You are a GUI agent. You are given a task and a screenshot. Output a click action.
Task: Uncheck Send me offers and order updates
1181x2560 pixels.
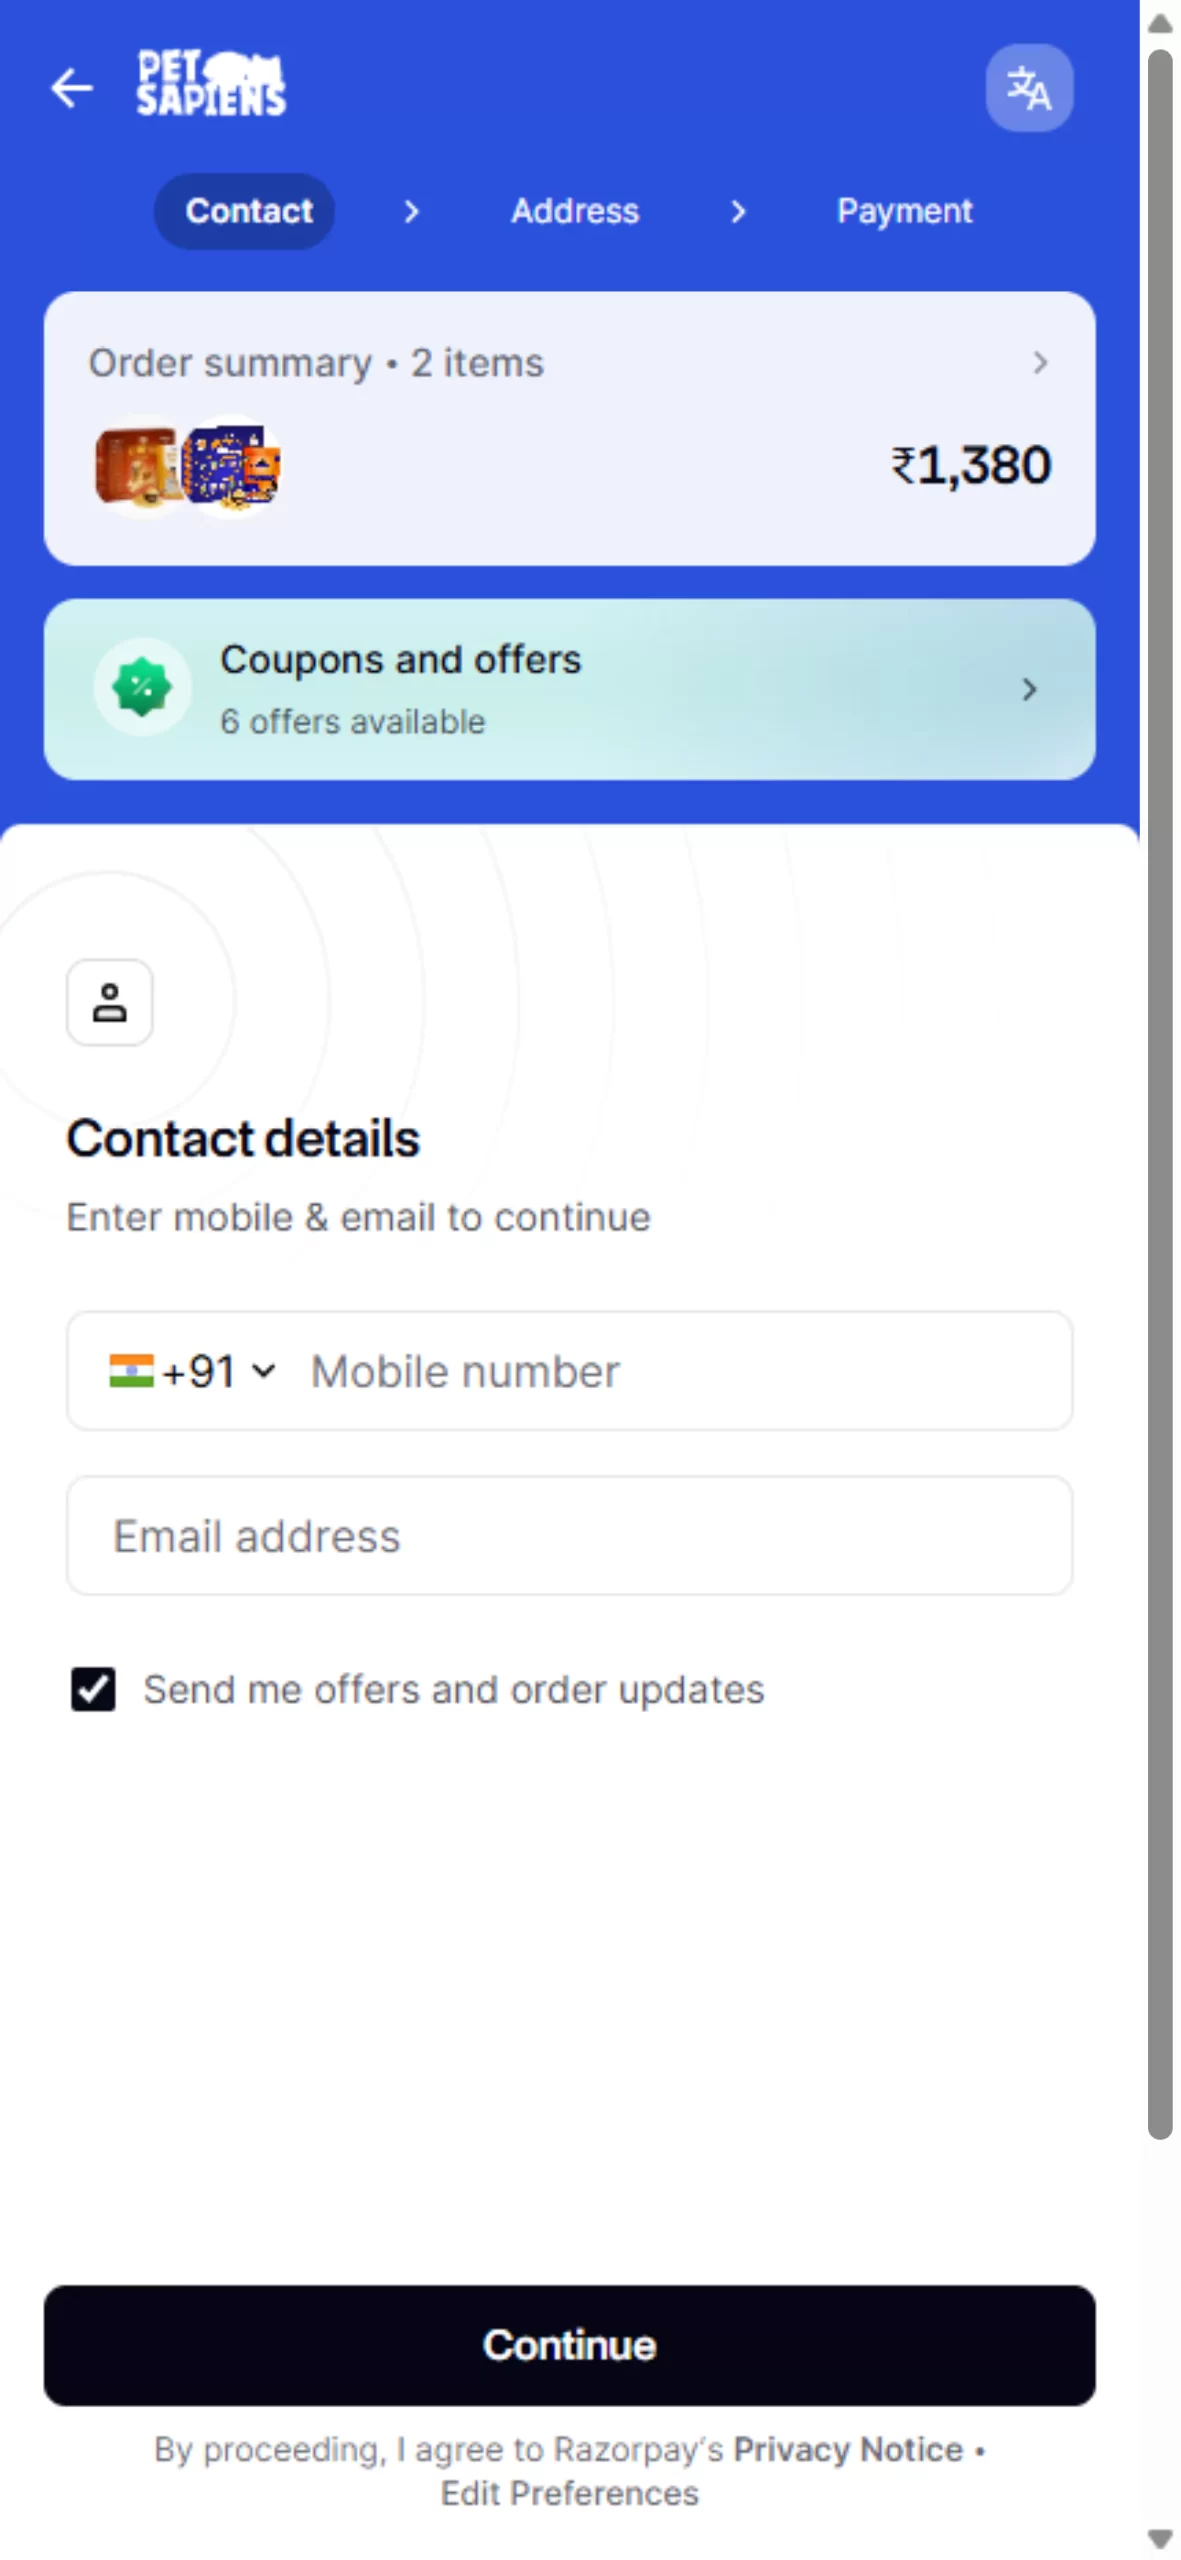(x=93, y=1689)
